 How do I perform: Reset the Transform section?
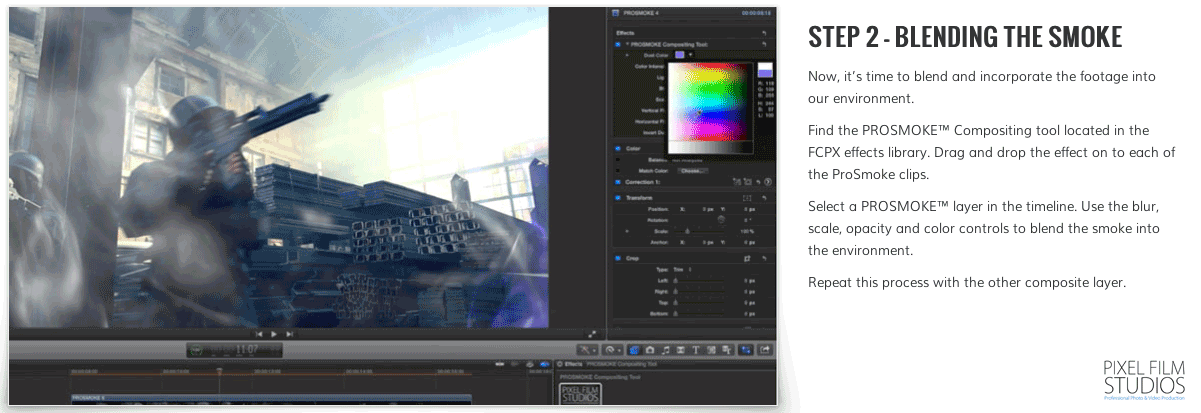pos(764,197)
